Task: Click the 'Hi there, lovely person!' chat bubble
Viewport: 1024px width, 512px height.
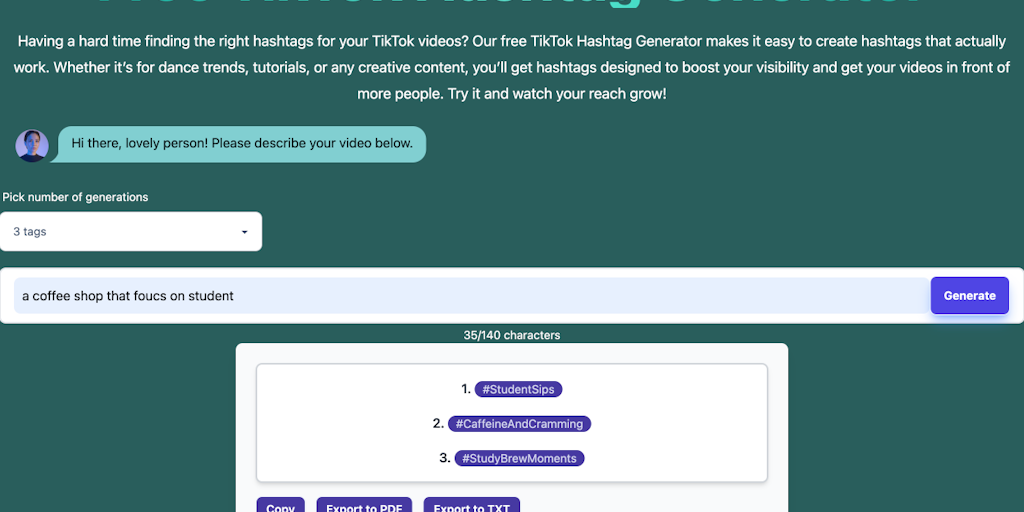Action: click(242, 144)
